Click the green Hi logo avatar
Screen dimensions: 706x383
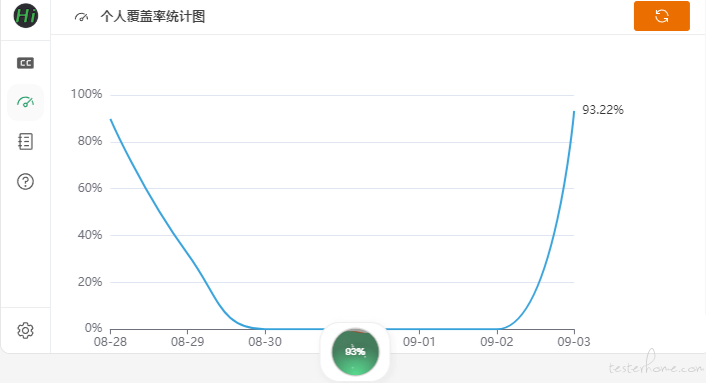point(26,16)
